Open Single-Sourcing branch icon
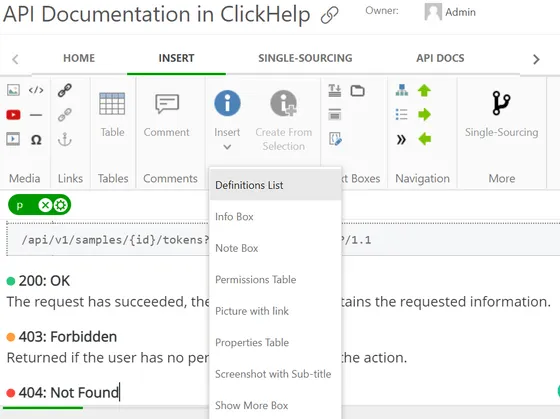 tap(501, 103)
